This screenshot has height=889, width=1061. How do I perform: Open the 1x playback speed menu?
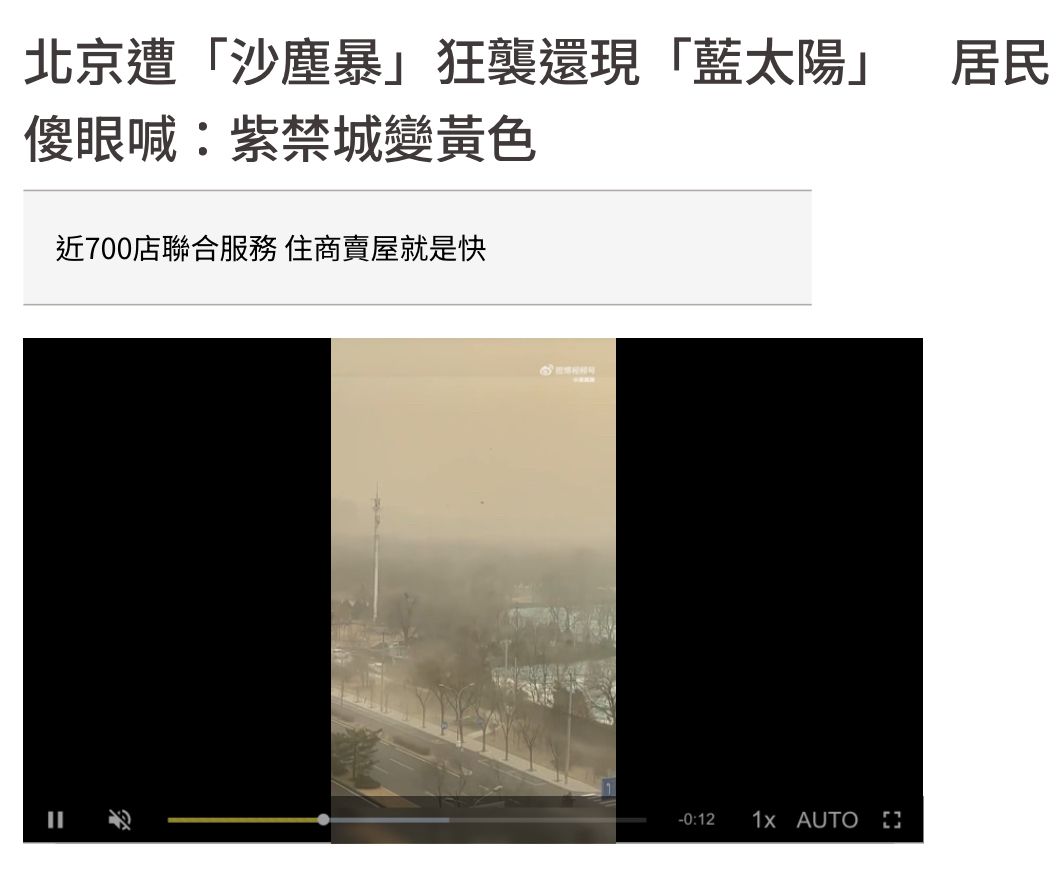(763, 820)
